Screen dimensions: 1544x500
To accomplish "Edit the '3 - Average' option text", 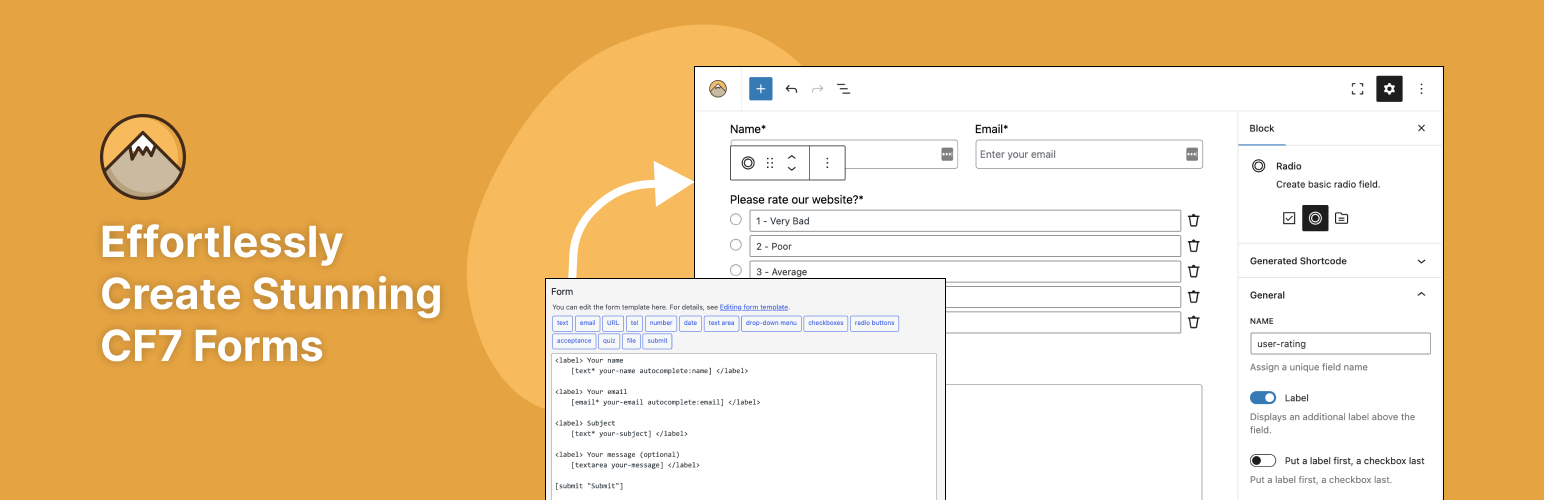I will 965,270.
